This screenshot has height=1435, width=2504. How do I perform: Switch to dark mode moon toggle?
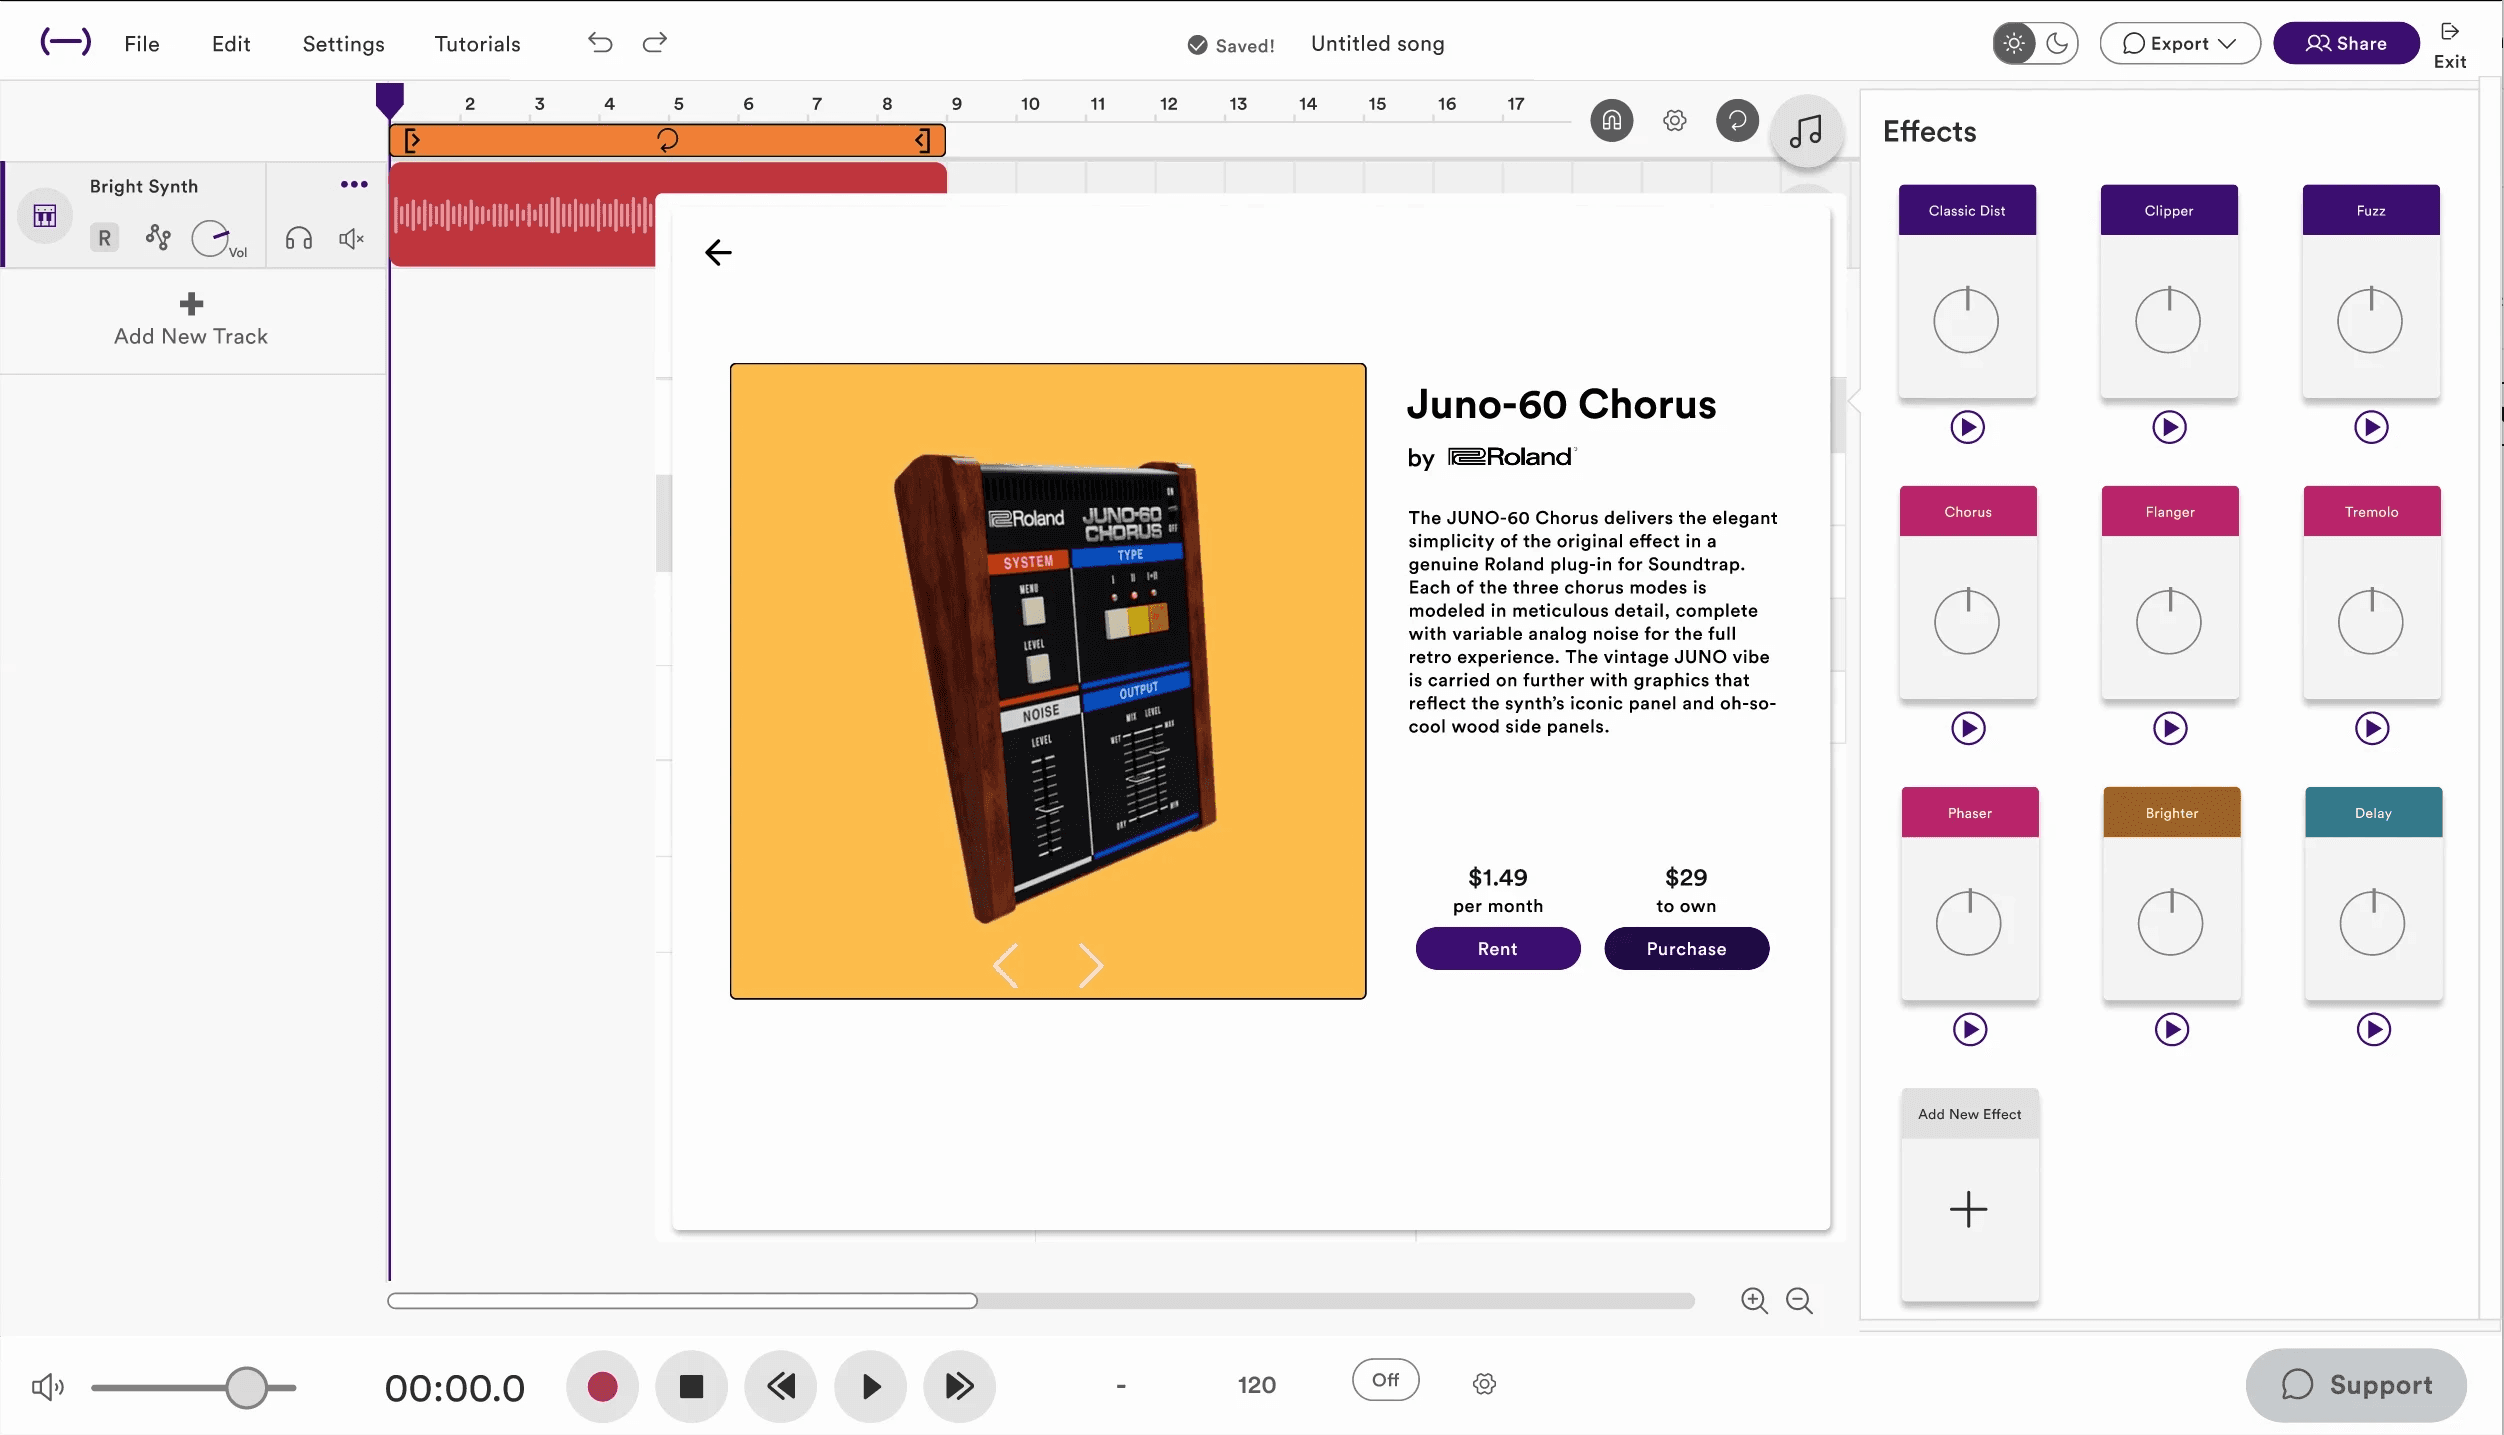coord(2057,43)
